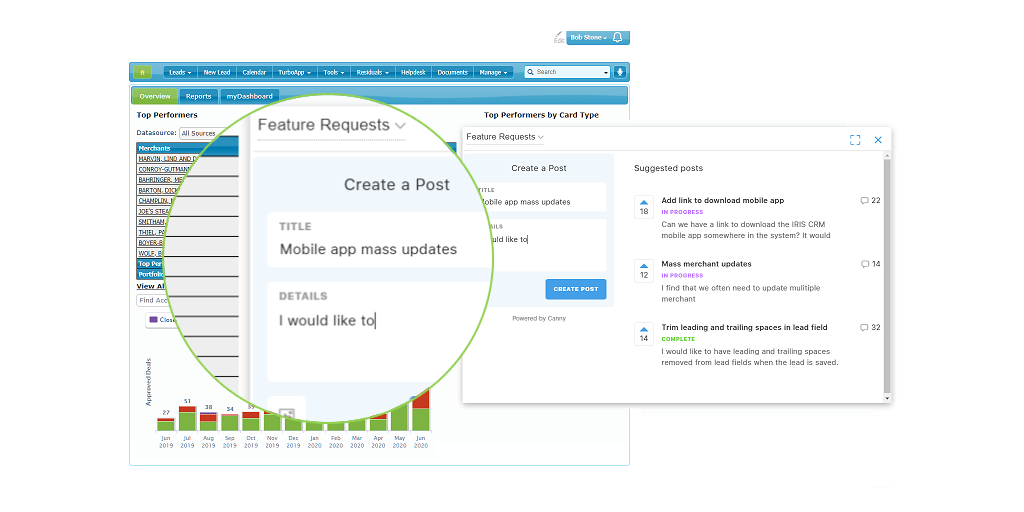
Task: Upvote the post with 18 votes
Action: (644, 207)
